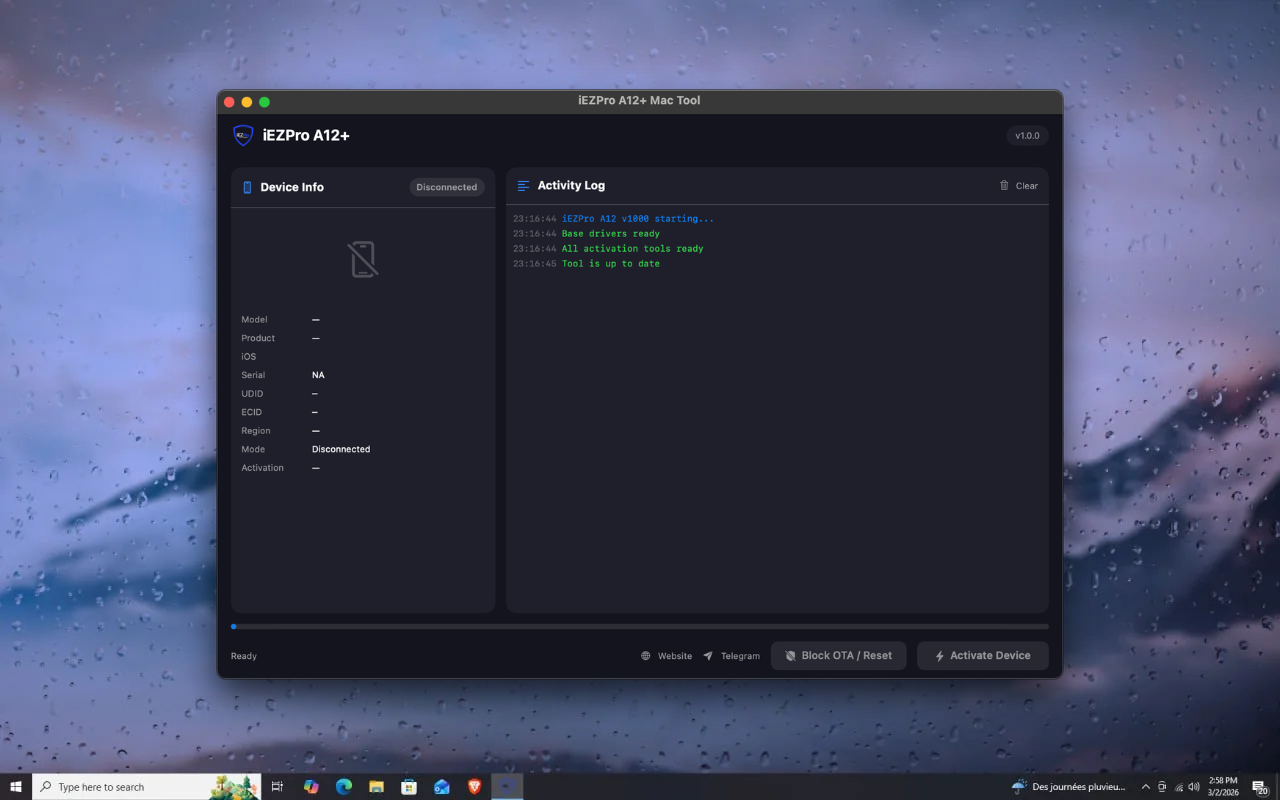The image size is (1280, 800).
Task: Click the Mode value "Disconnected"
Action: [341, 449]
